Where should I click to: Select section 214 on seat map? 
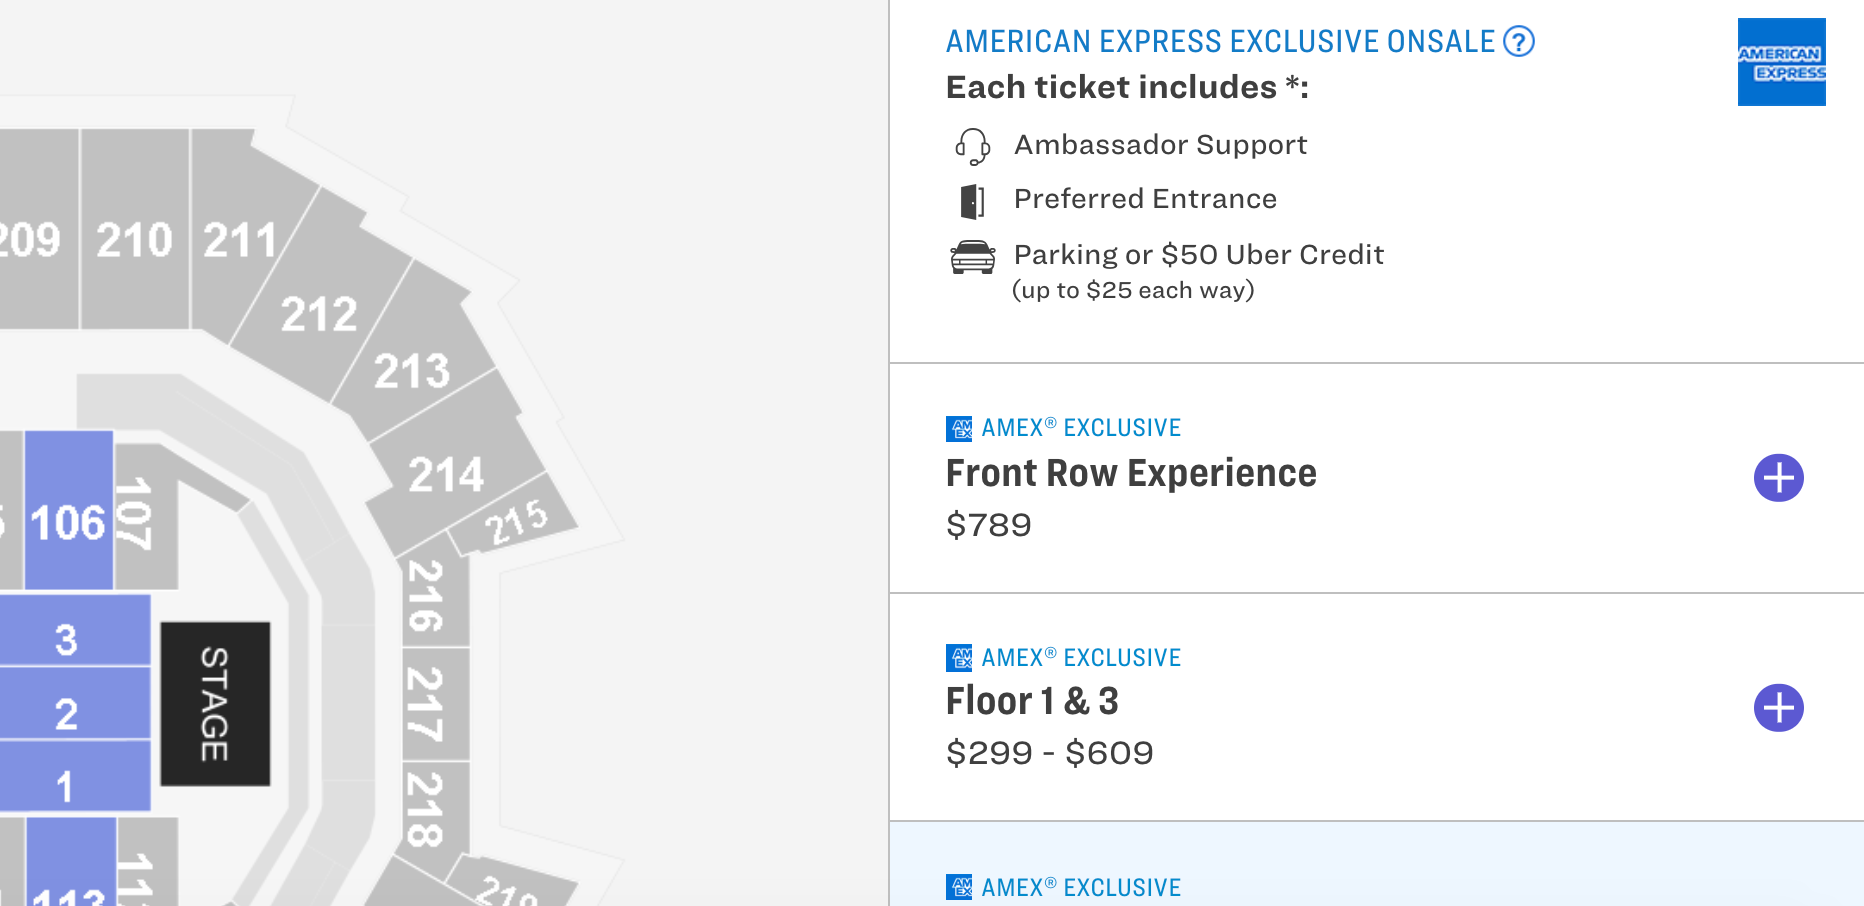pos(447,474)
